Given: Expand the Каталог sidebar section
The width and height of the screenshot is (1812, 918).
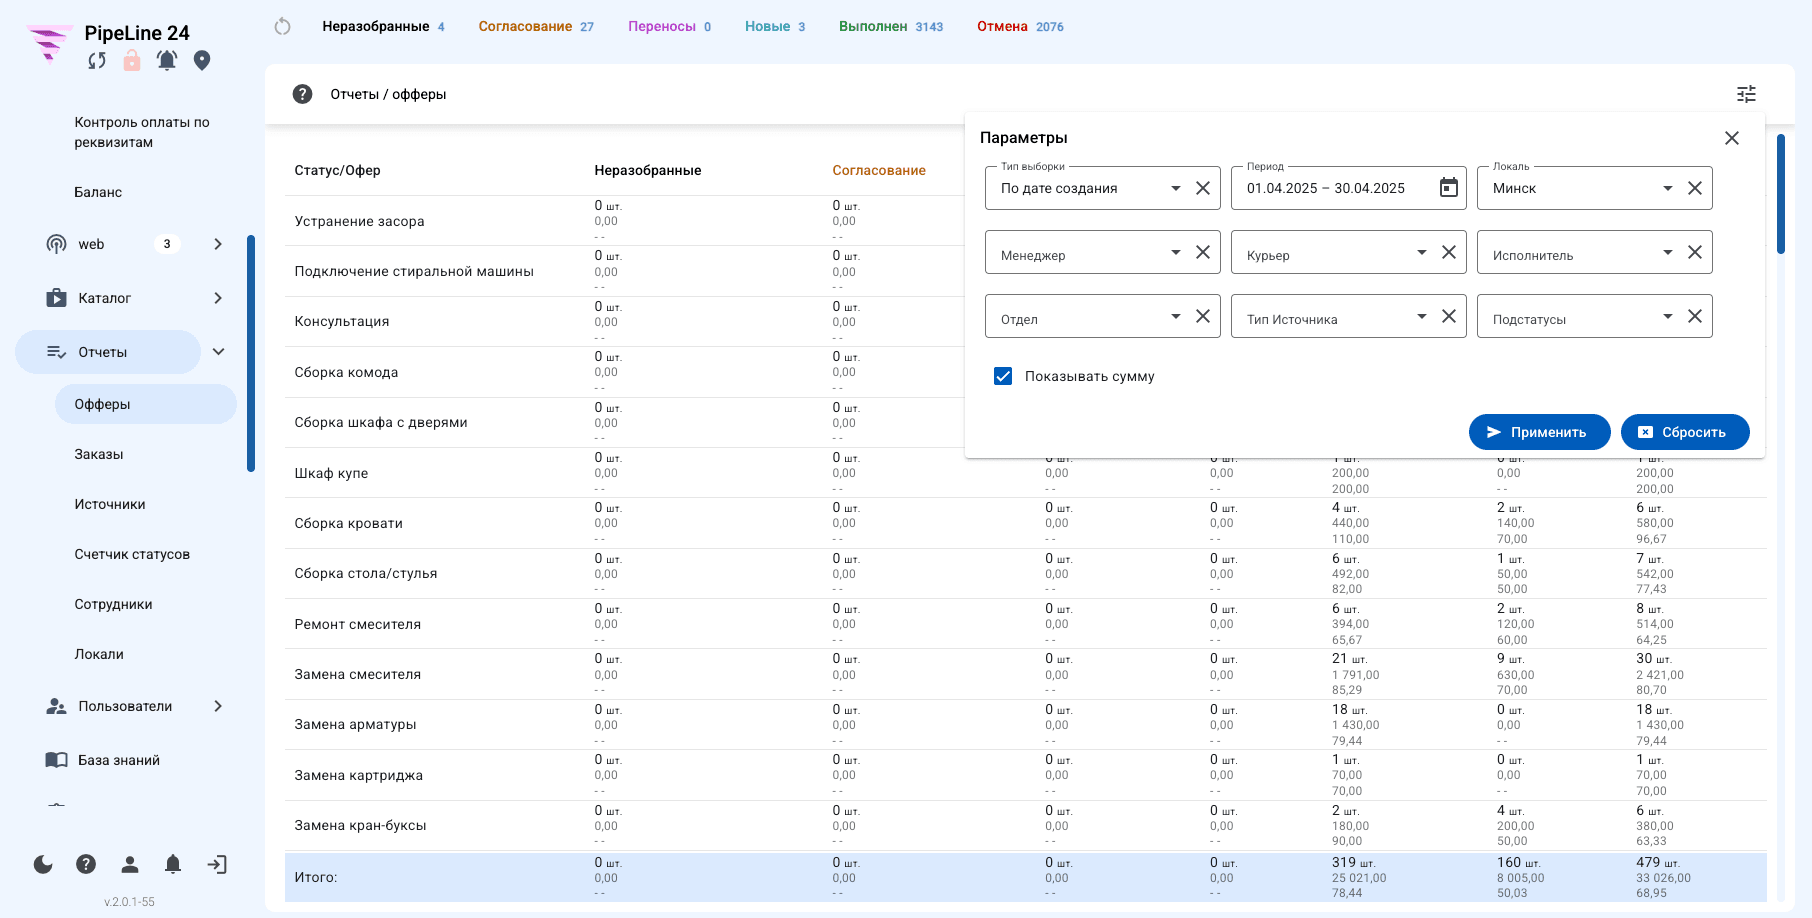Looking at the screenshot, I should coord(218,298).
